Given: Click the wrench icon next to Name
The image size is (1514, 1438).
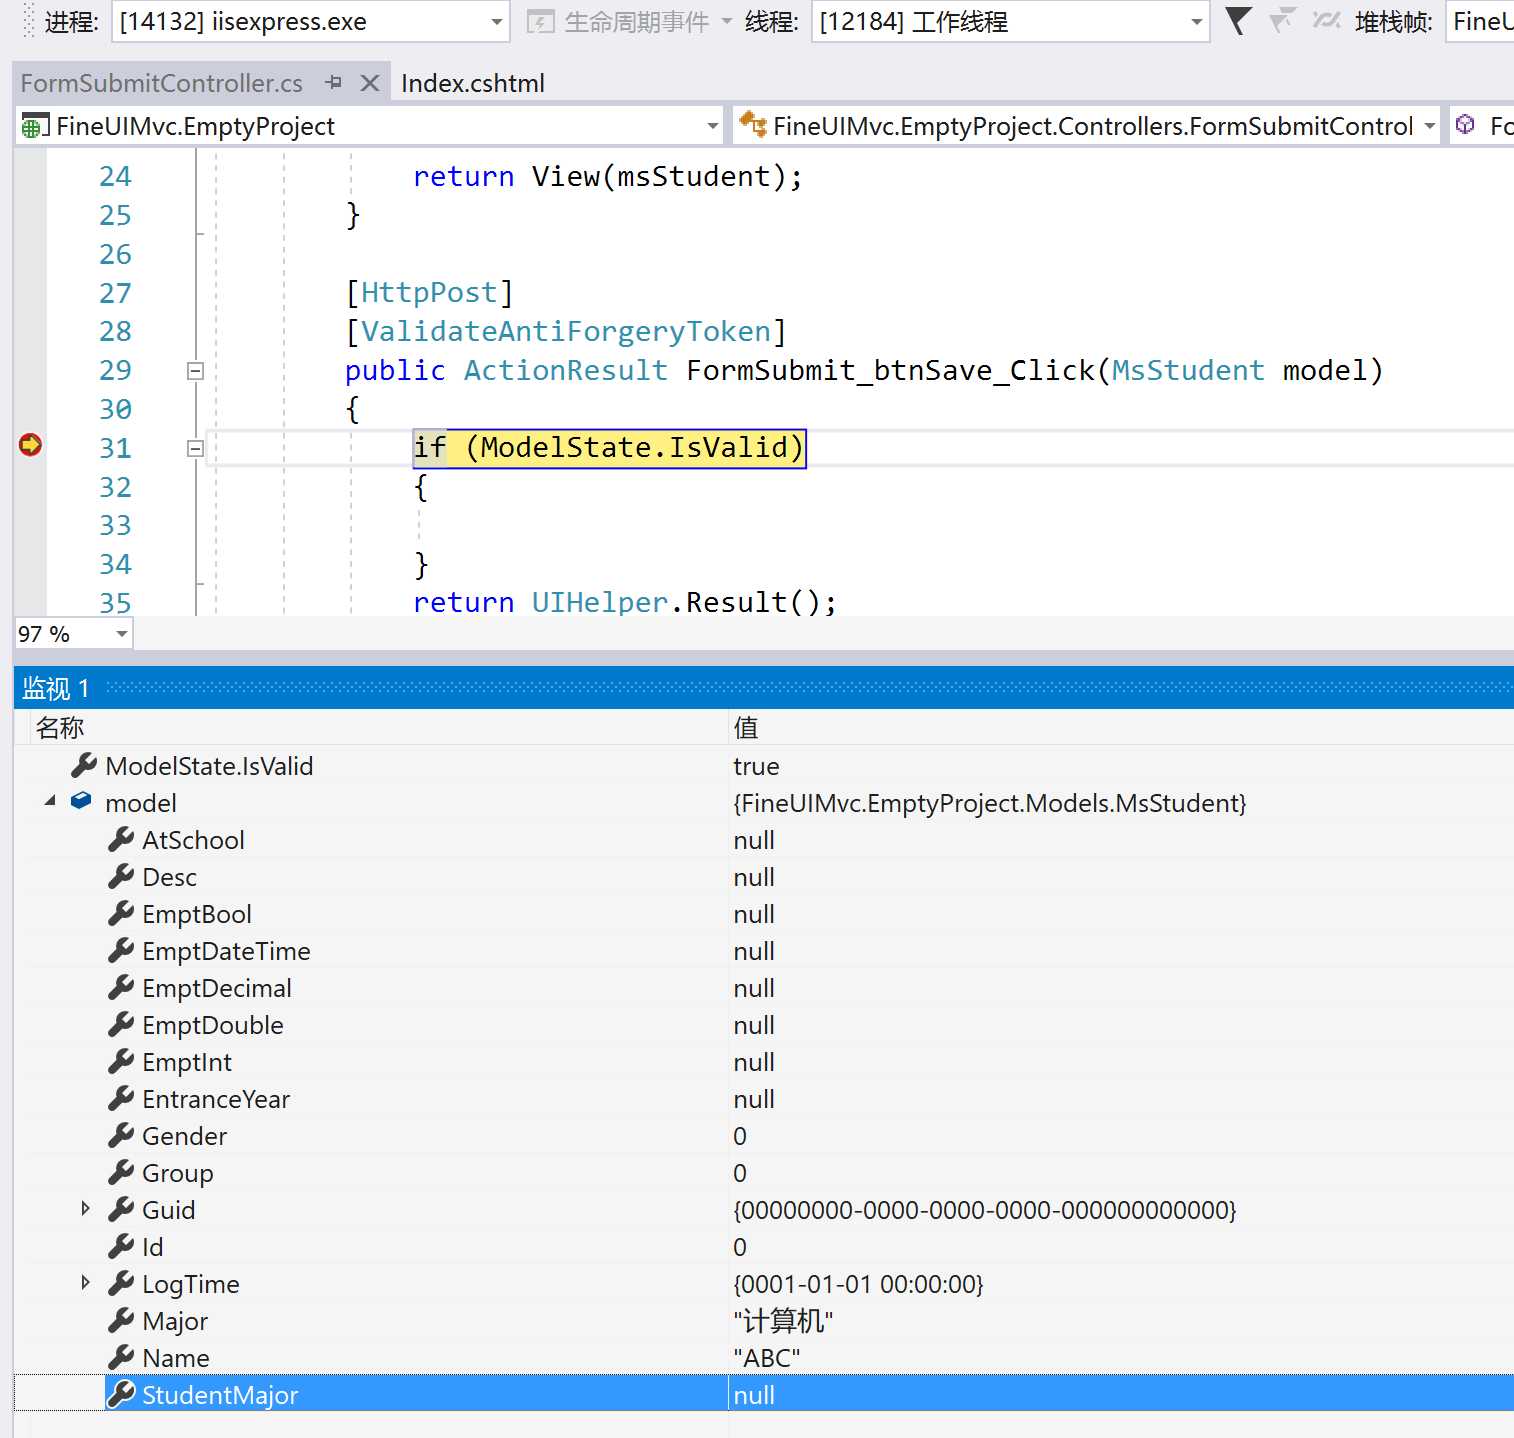Looking at the screenshot, I should coord(121,1357).
